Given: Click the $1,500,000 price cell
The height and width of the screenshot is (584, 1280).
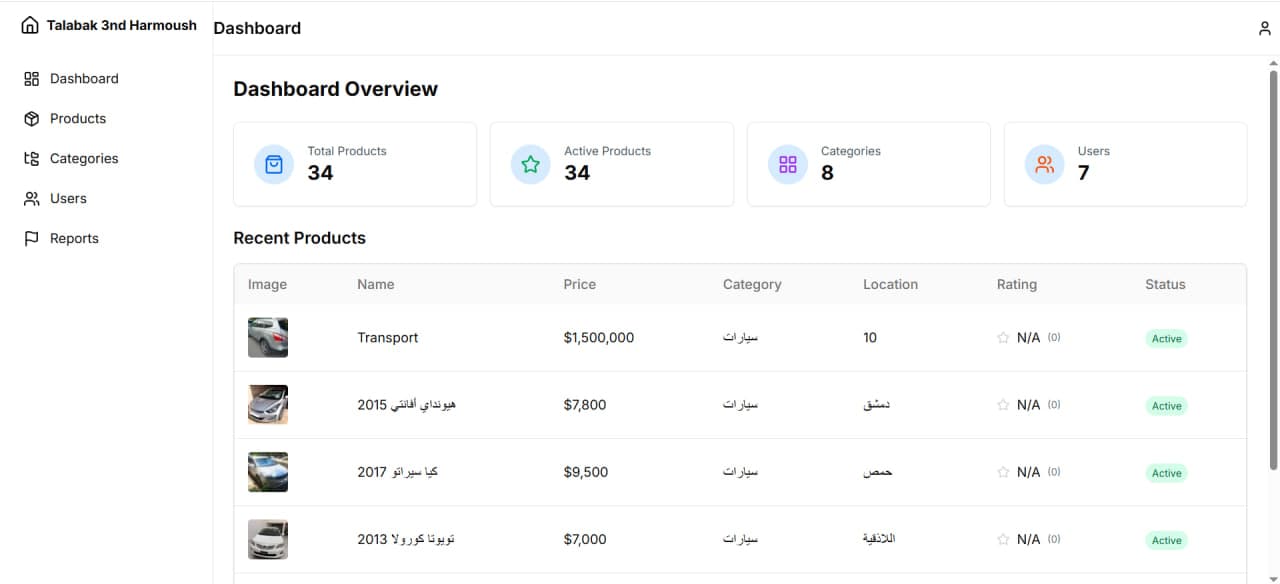Looking at the screenshot, I should tap(599, 338).
